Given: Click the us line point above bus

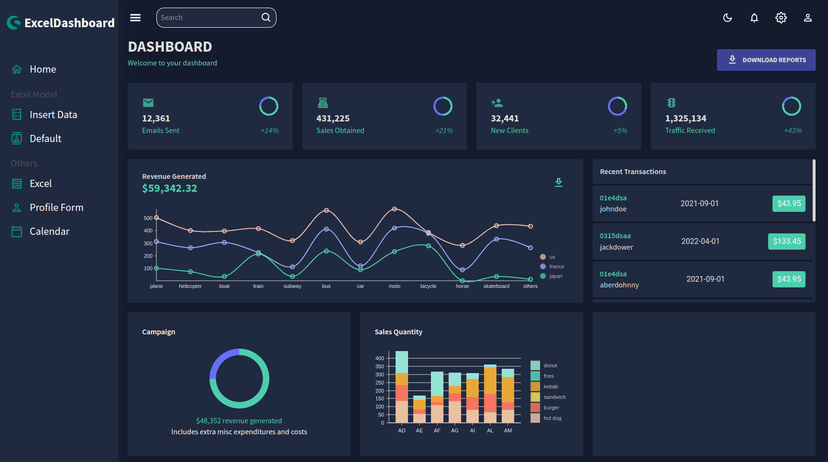Looking at the screenshot, I should (326, 211).
